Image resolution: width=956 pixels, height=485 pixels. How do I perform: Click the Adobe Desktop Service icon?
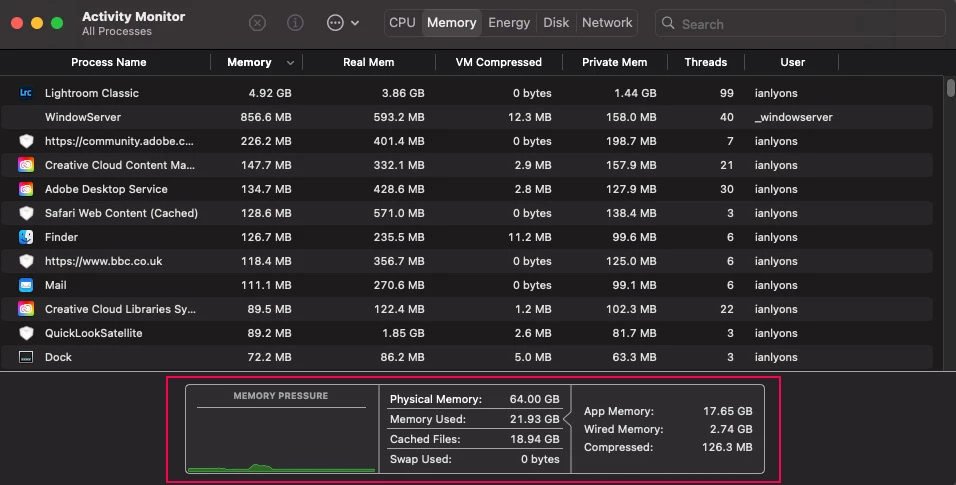(x=26, y=189)
